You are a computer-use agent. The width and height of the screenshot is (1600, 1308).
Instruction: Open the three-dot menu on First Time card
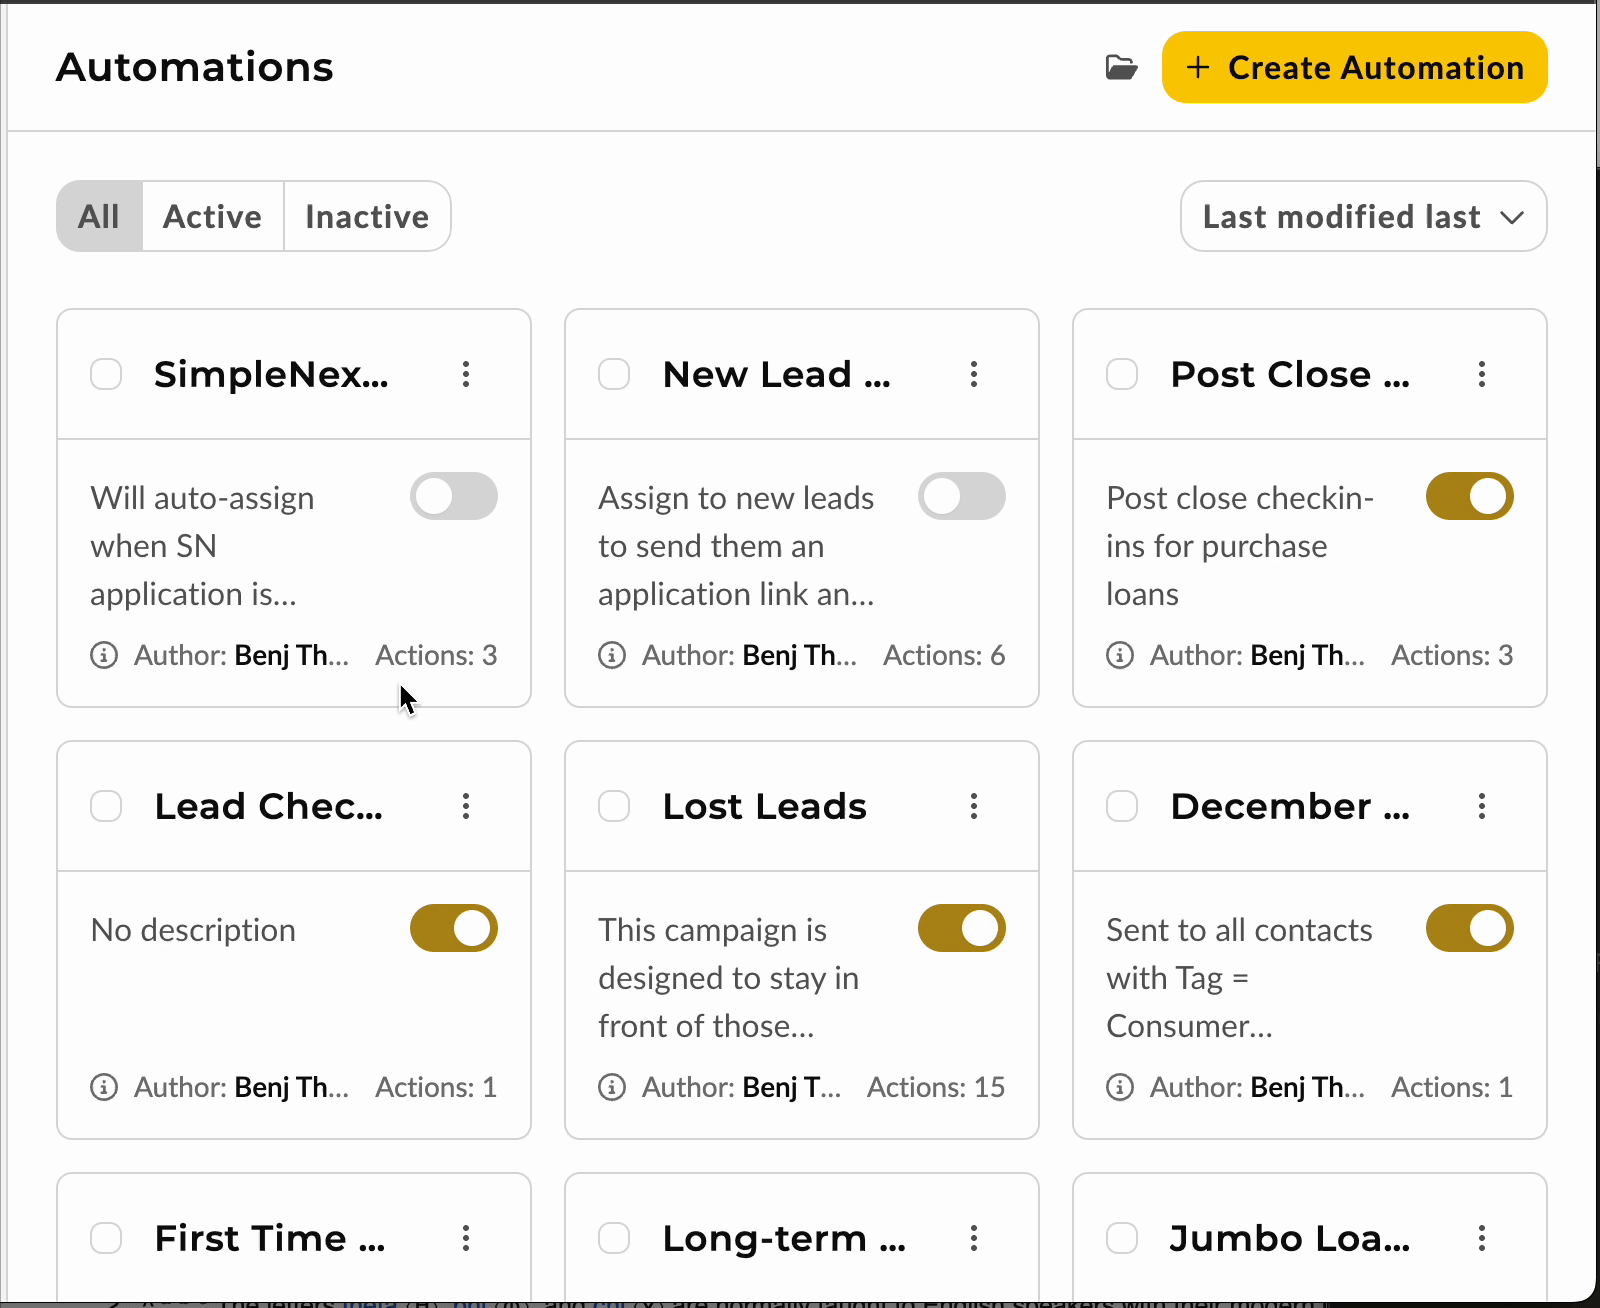click(466, 1238)
